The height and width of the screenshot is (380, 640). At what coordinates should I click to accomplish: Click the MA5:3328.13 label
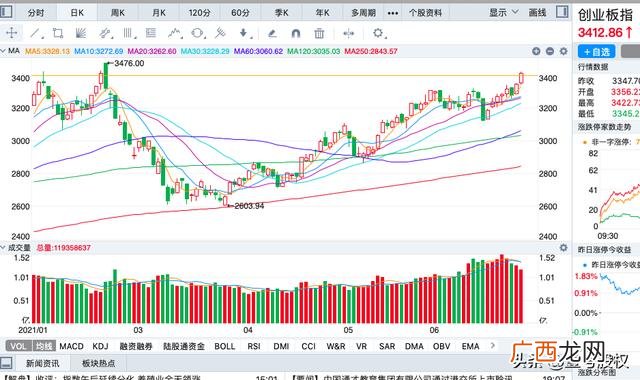click(48, 51)
